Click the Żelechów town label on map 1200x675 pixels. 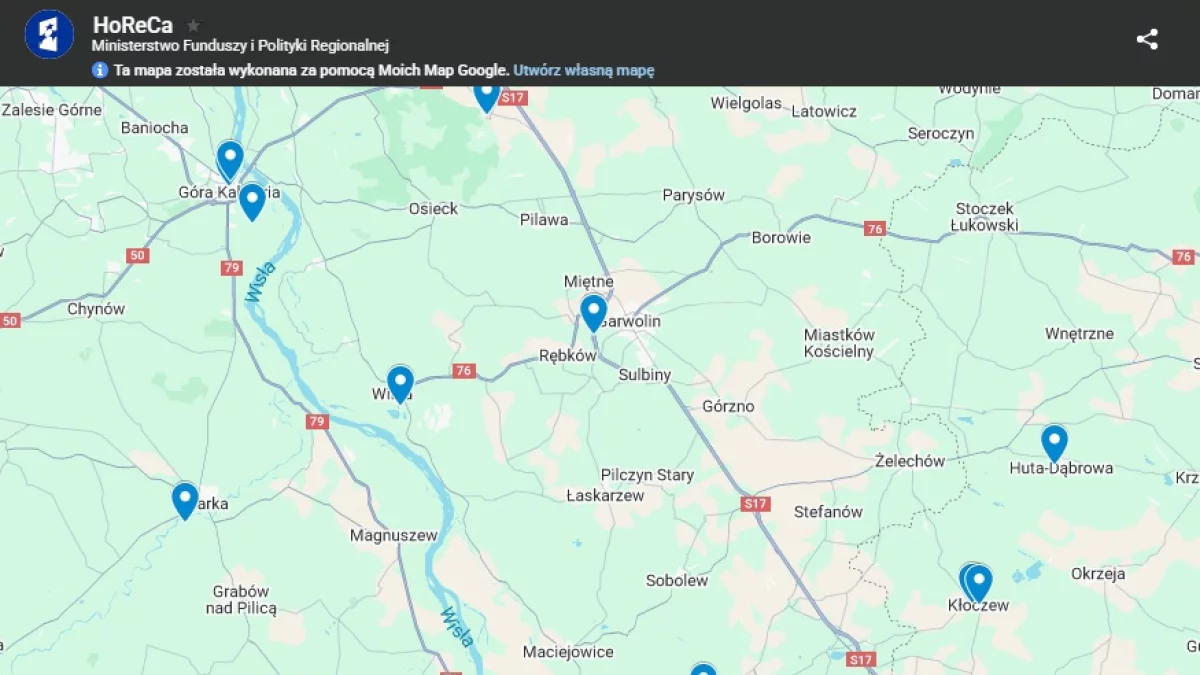(909, 461)
